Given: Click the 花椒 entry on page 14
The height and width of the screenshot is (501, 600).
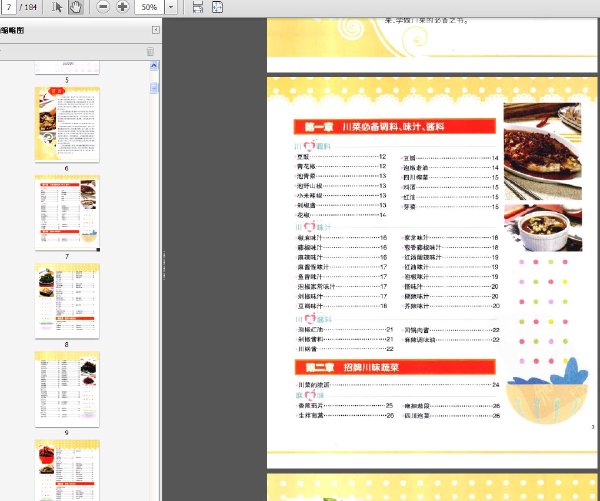Looking at the screenshot, I should tap(342, 215).
